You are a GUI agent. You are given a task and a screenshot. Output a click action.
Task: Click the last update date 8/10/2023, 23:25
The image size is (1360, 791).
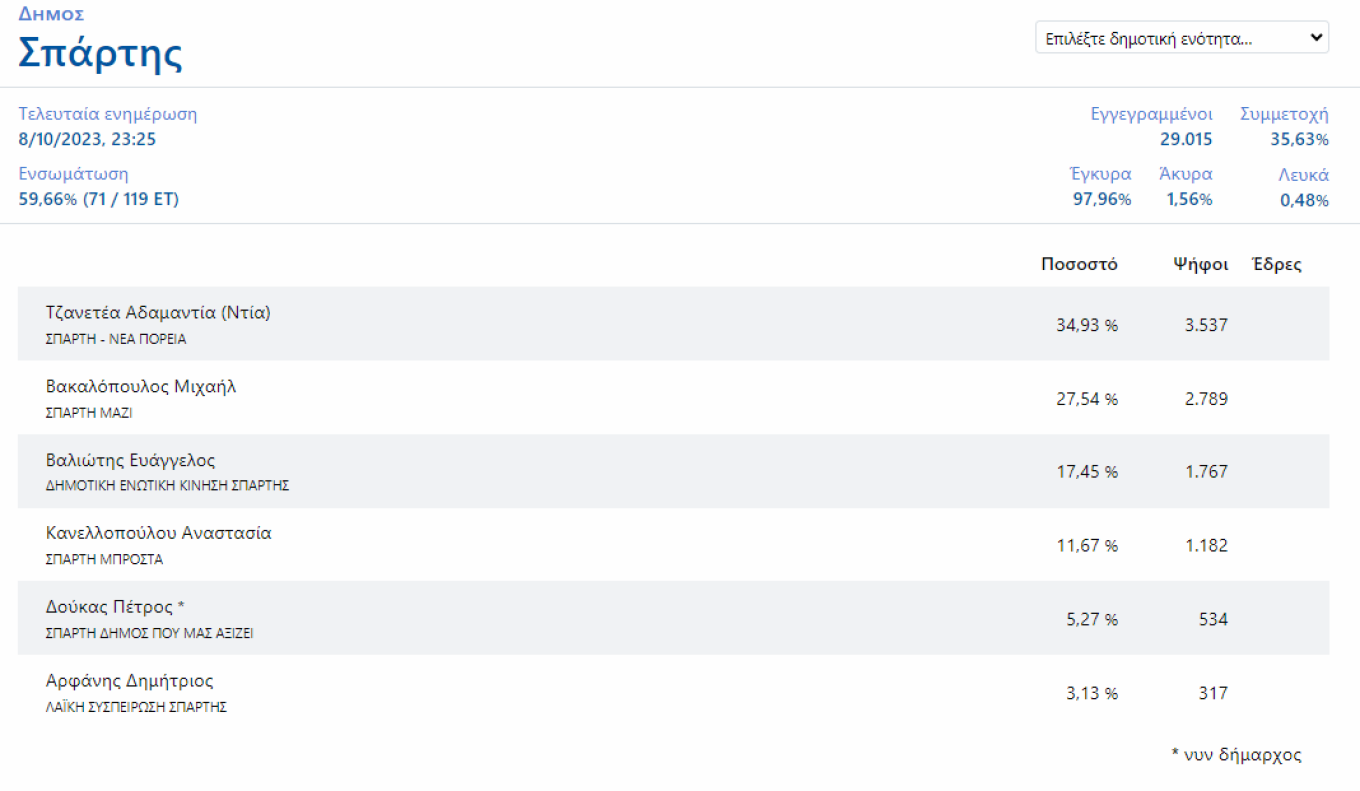coord(87,139)
